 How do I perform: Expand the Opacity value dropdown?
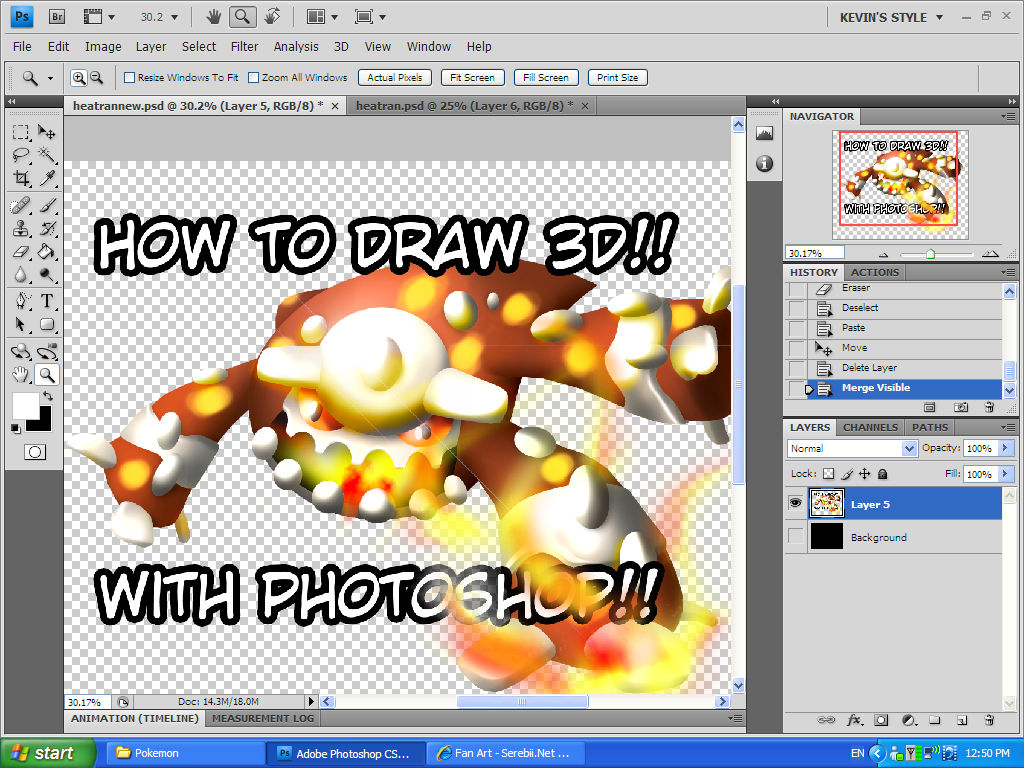[x=1003, y=448]
